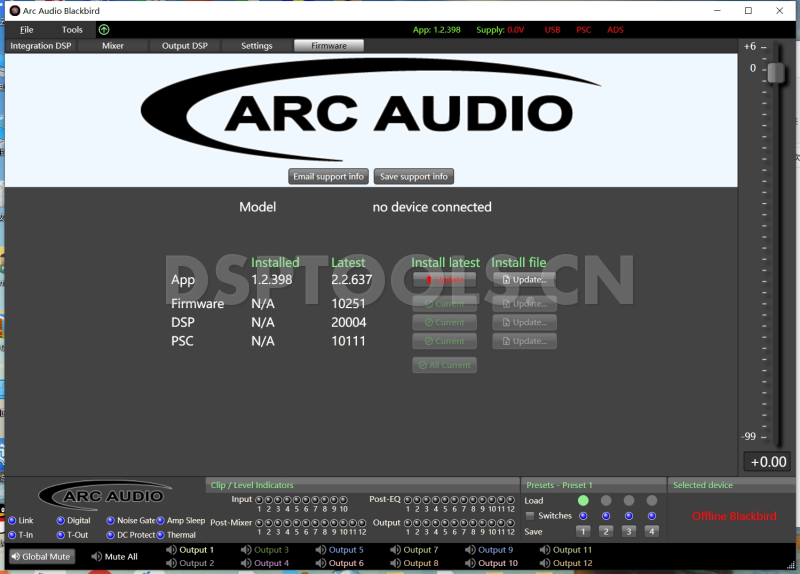Click the DC Protect indicator
This screenshot has height=574, width=800.
(x=110, y=535)
